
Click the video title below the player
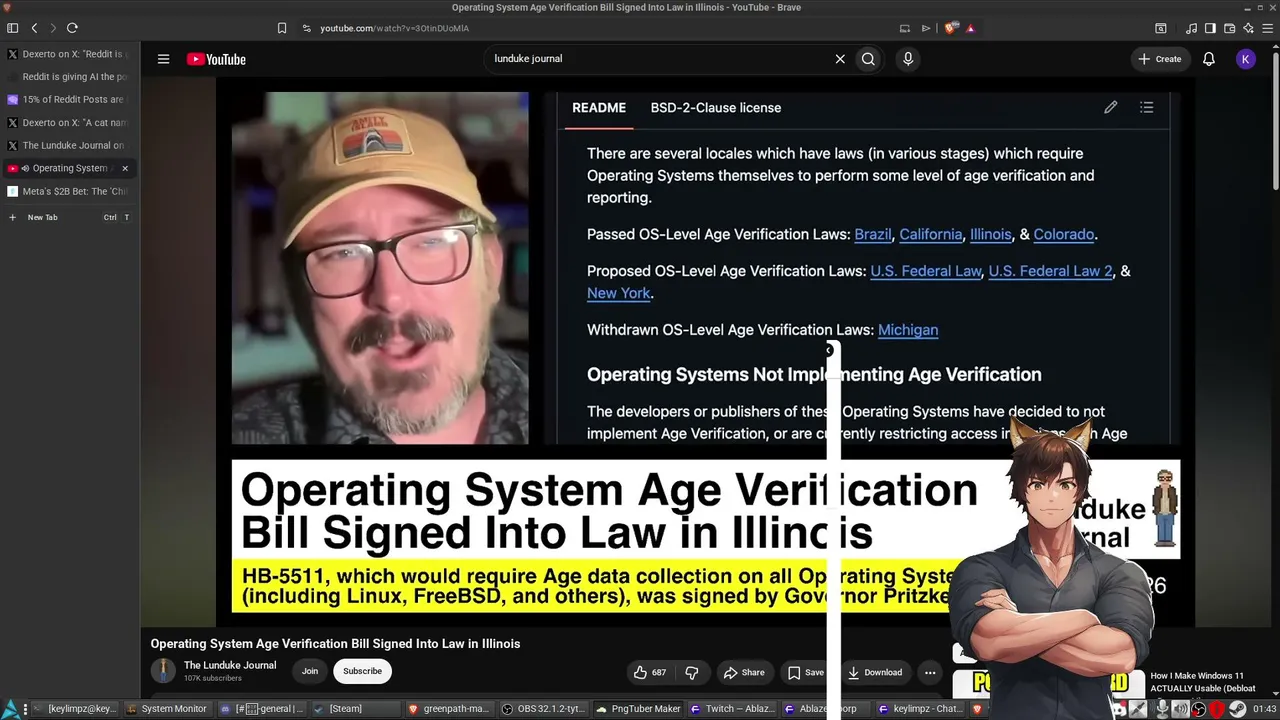click(335, 644)
